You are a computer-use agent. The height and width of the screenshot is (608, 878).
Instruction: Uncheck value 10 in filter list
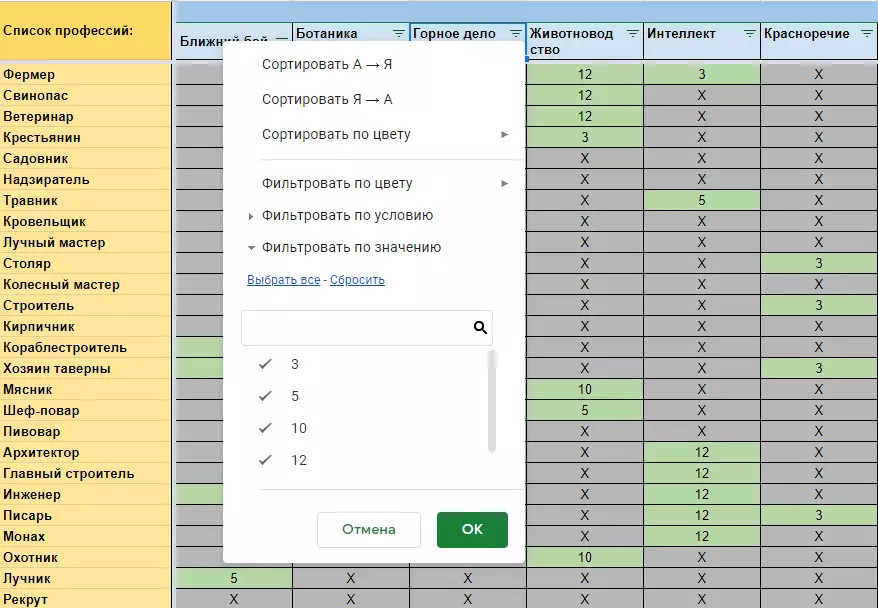tap(265, 428)
